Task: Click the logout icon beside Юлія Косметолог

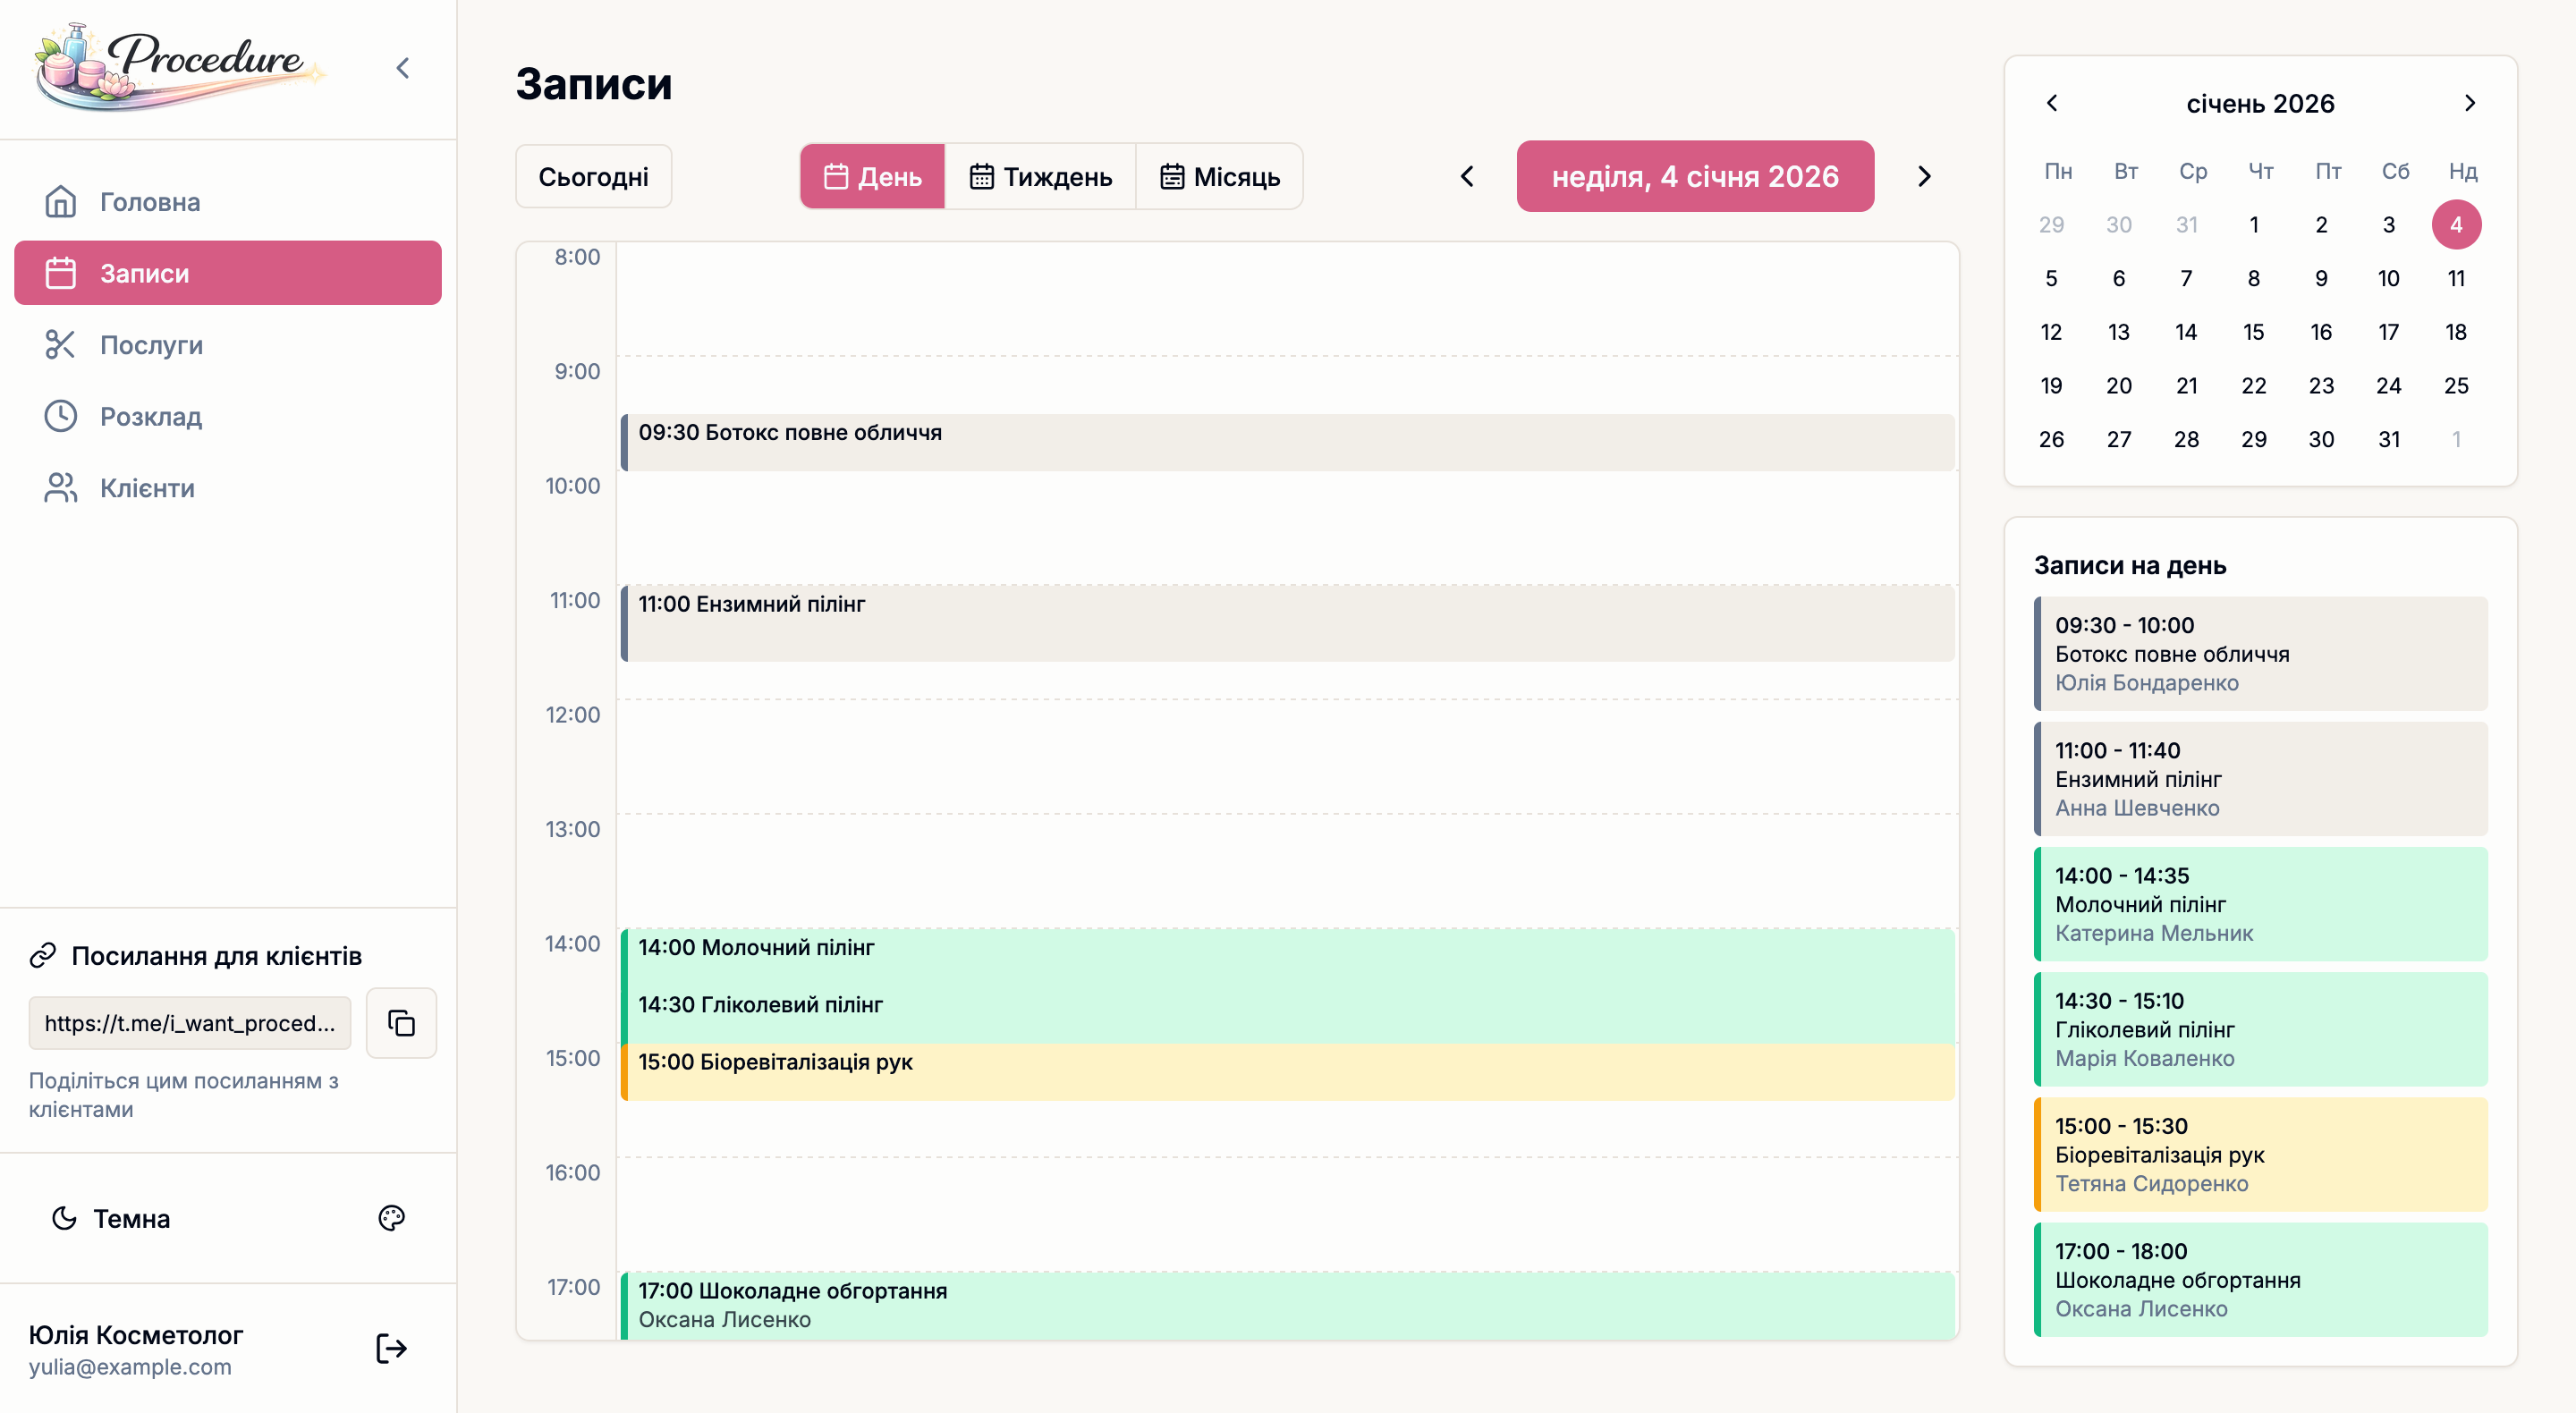Action: (x=391, y=1349)
